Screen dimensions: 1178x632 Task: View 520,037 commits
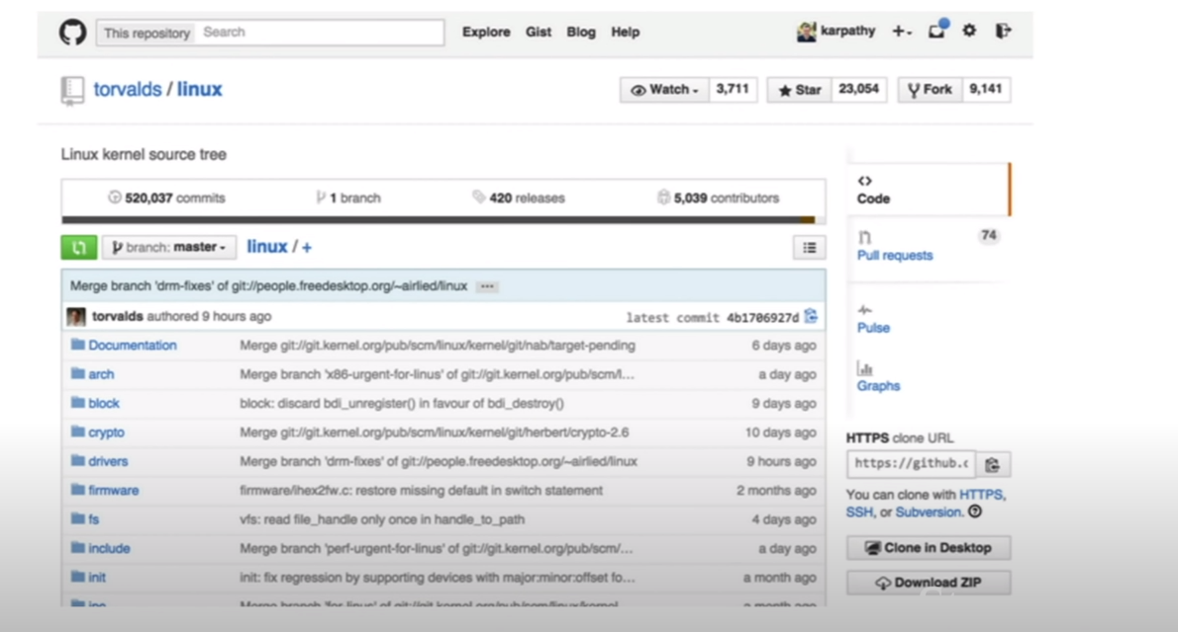(x=166, y=198)
